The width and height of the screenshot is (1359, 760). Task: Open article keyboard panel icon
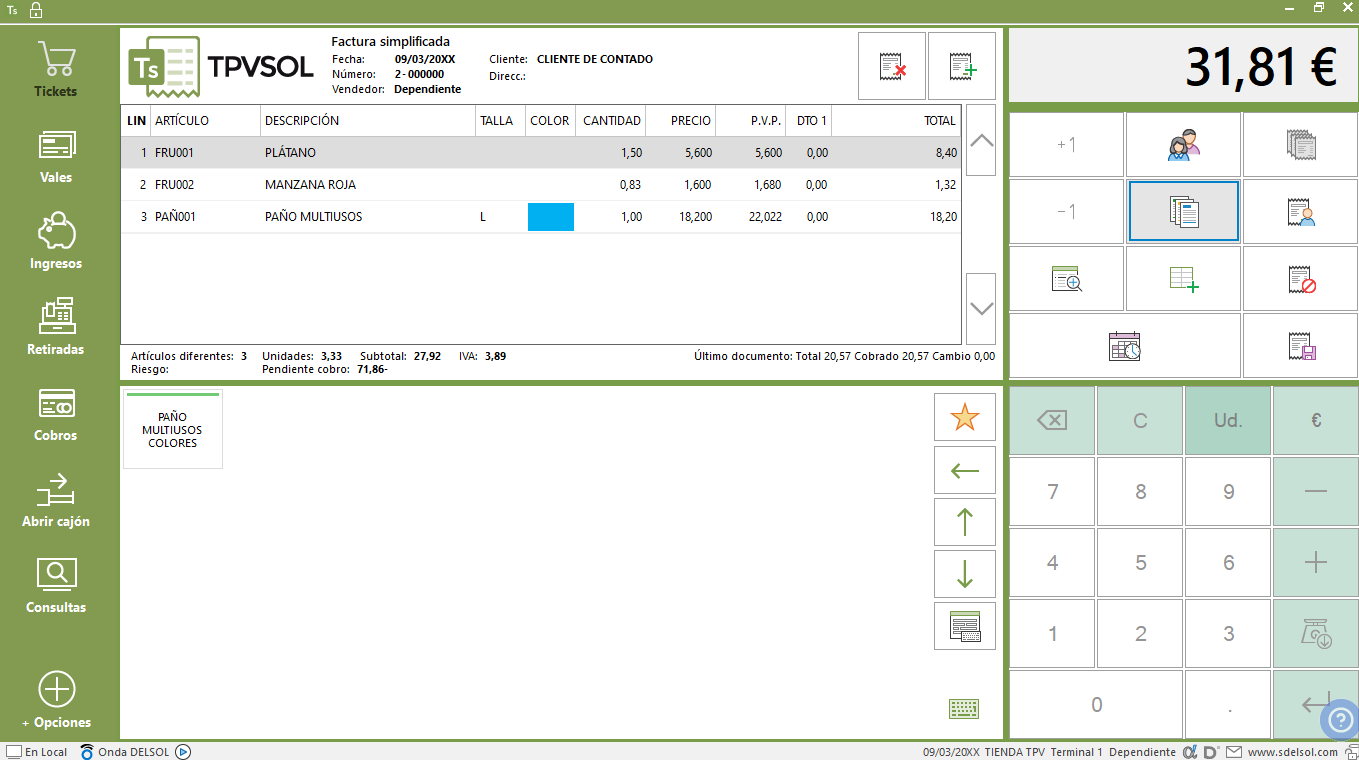[x=964, y=626]
